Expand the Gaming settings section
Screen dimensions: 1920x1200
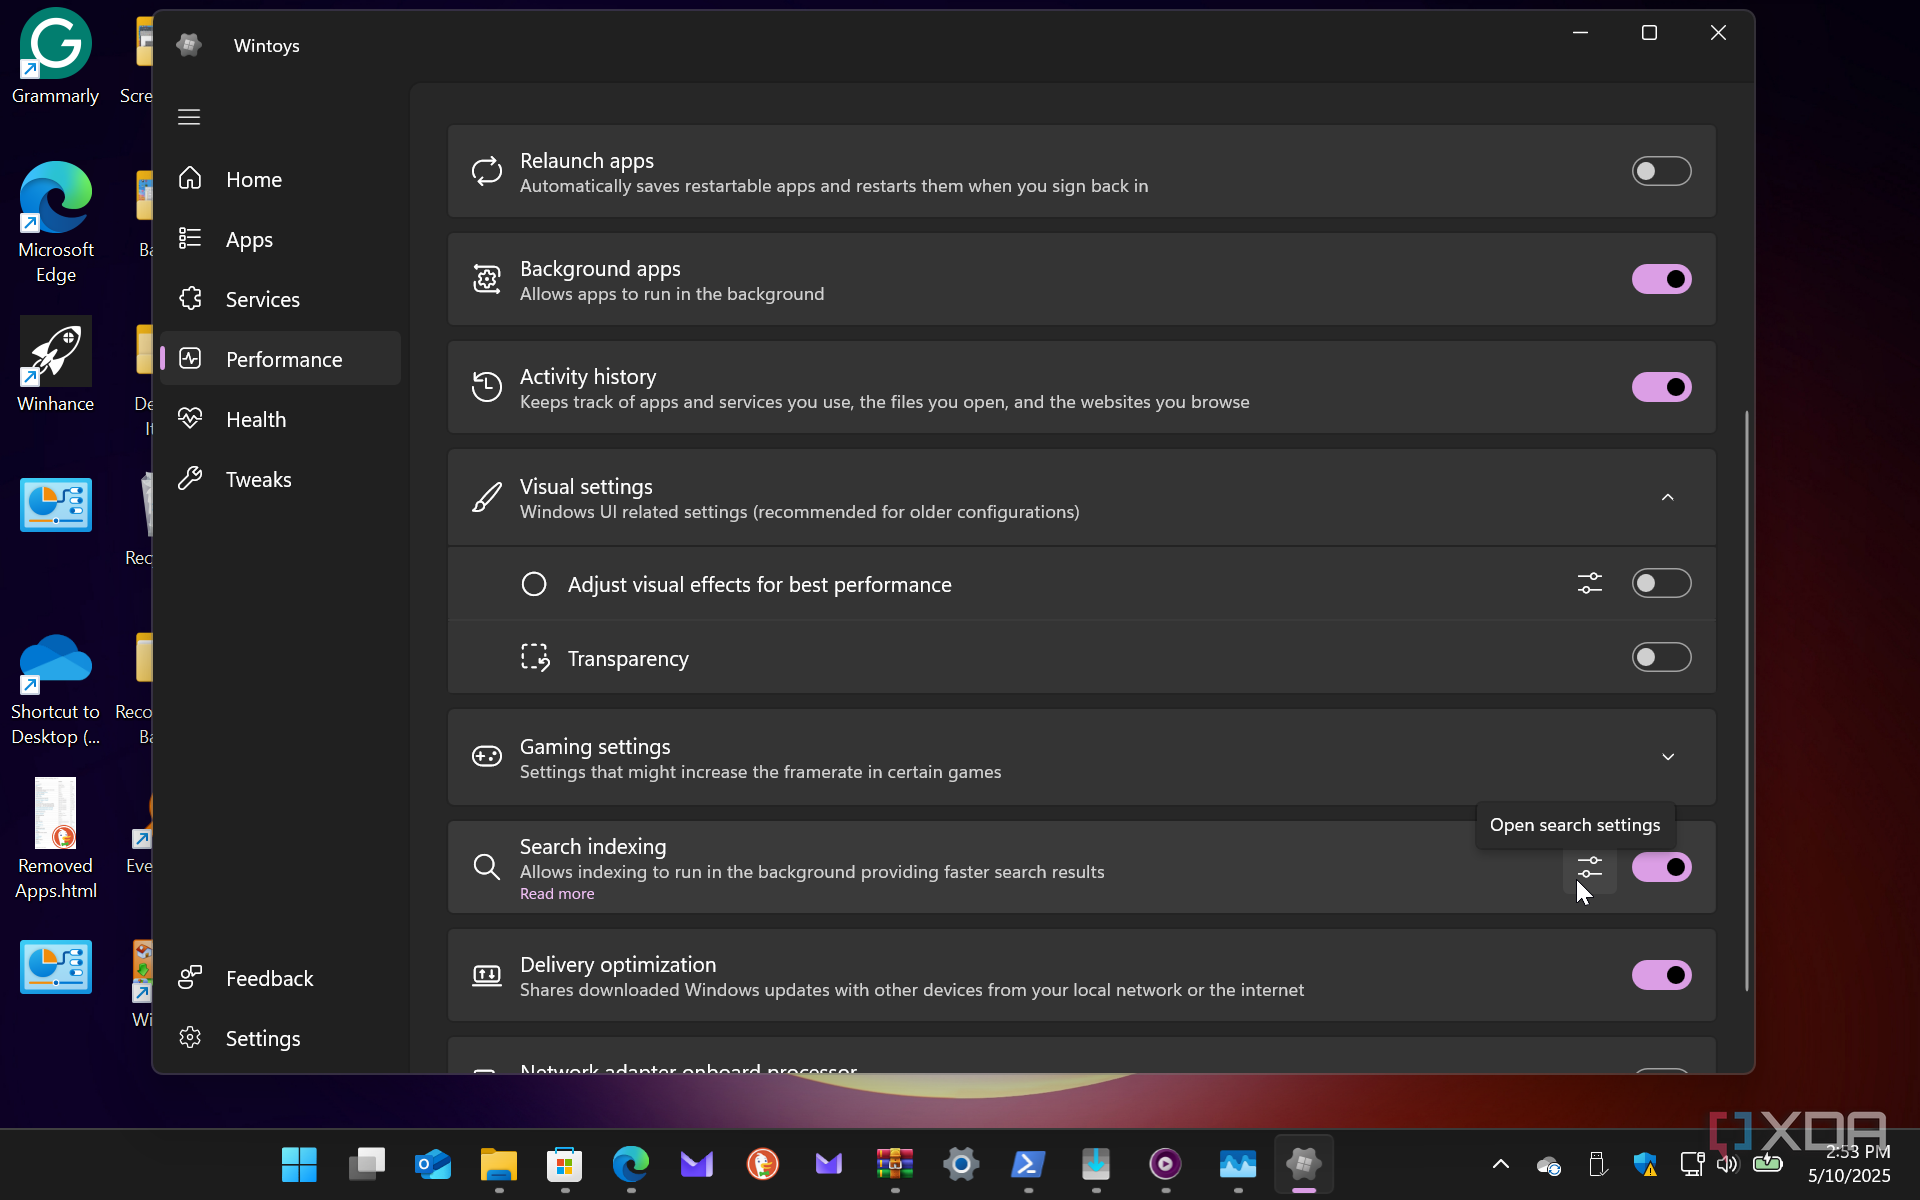point(1667,757)
